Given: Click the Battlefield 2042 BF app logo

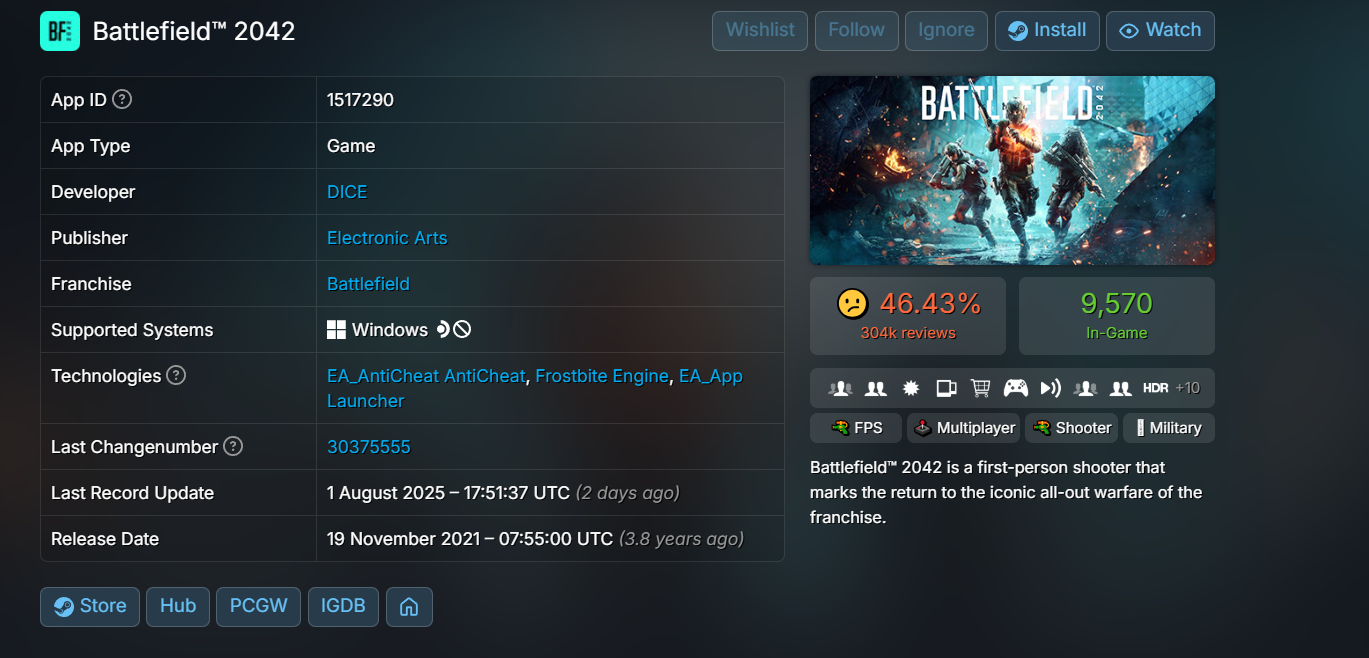Looking at the screenshot, I should [59, 31].
